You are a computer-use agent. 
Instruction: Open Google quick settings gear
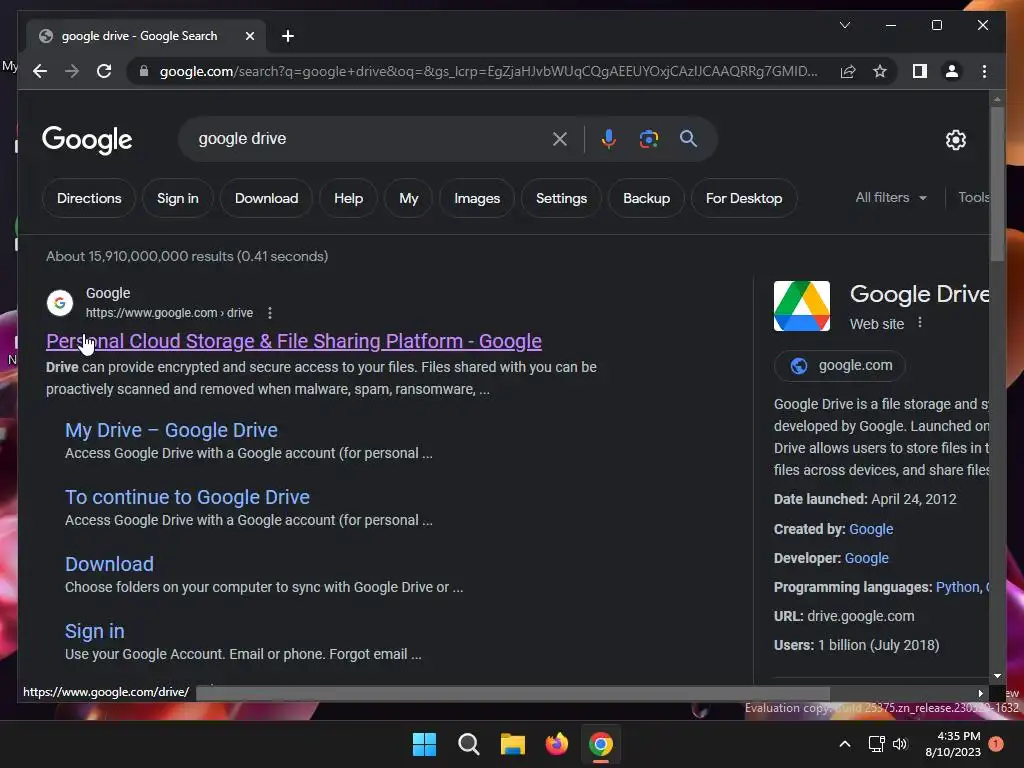955,139
